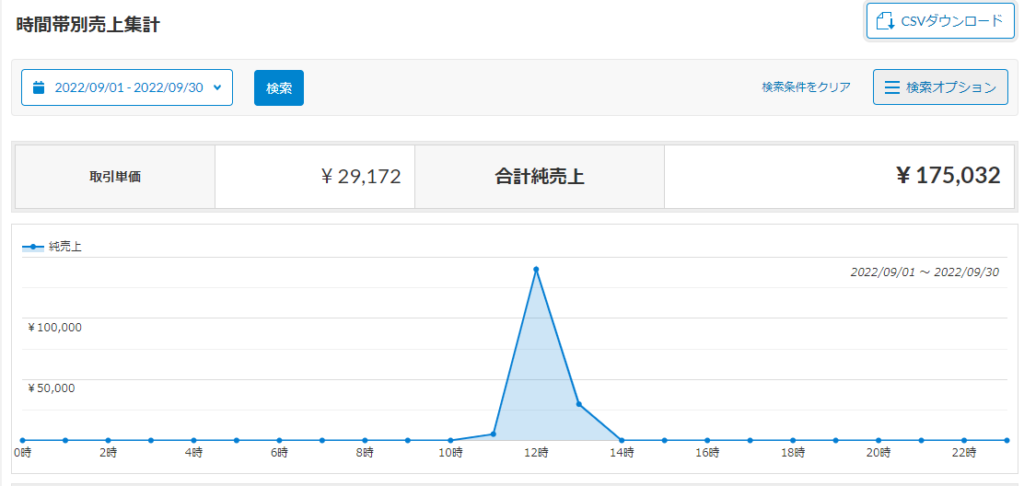Expand the 検索オプション panel
Image resolution: width=1024 pixels, height=486 pixels.
(x=939, y=88)
